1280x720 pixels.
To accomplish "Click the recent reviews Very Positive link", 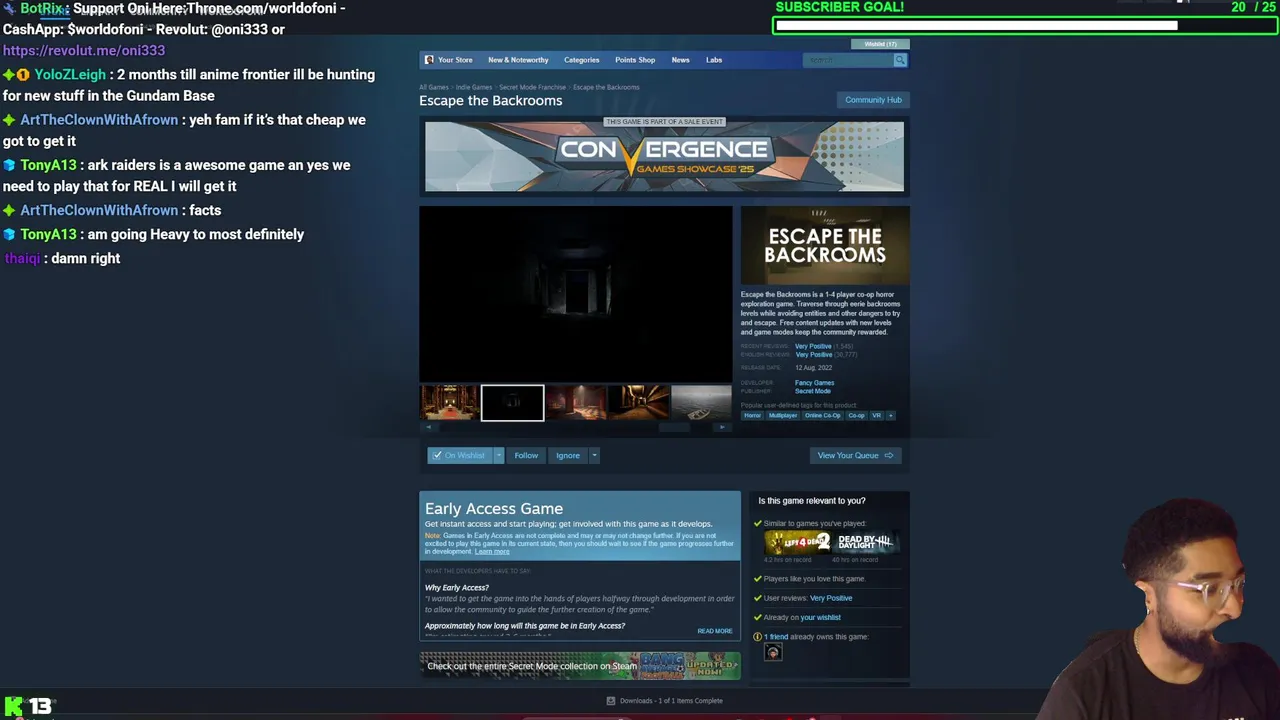I will coord(813,346).
